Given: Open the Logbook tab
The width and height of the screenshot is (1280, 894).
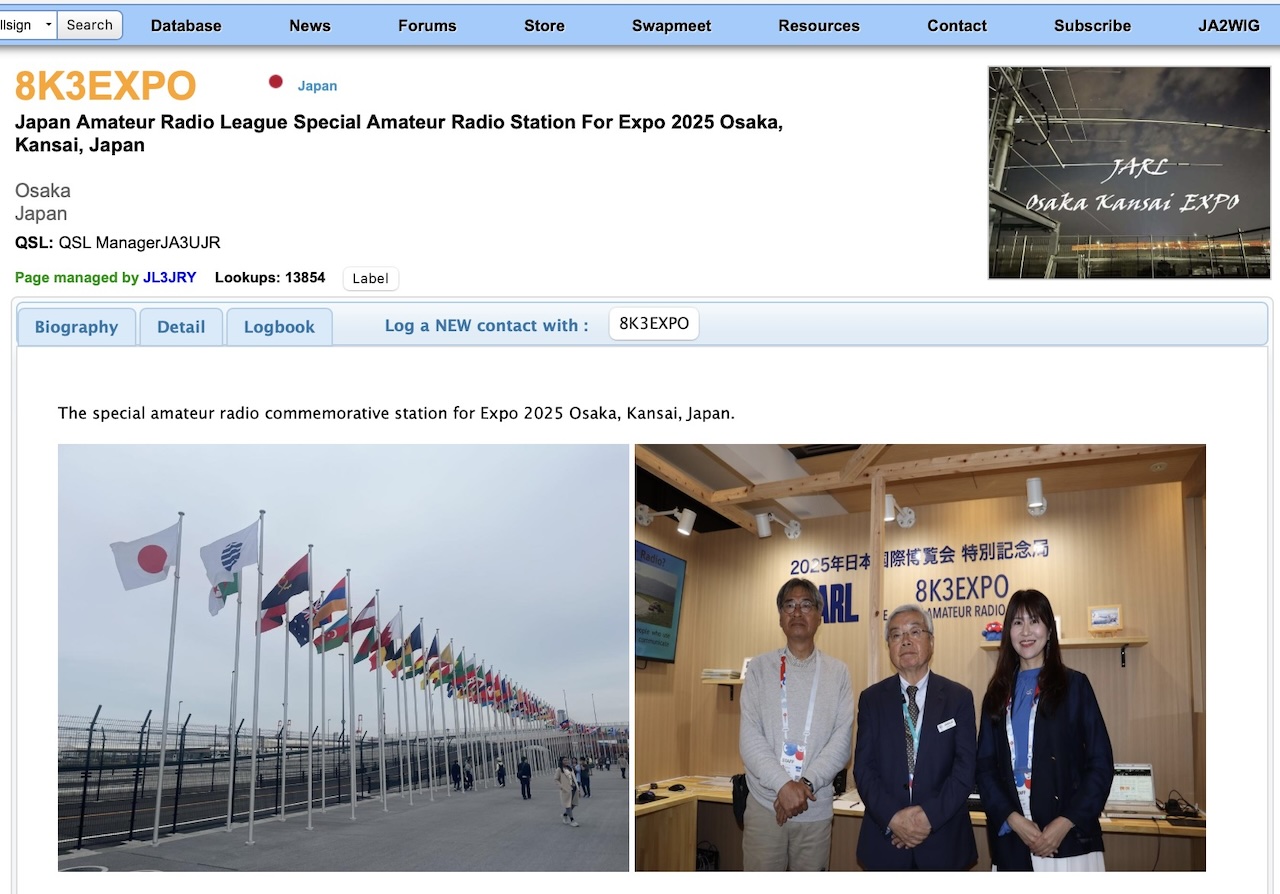Looking at the screenshot, I should [279, 327].
